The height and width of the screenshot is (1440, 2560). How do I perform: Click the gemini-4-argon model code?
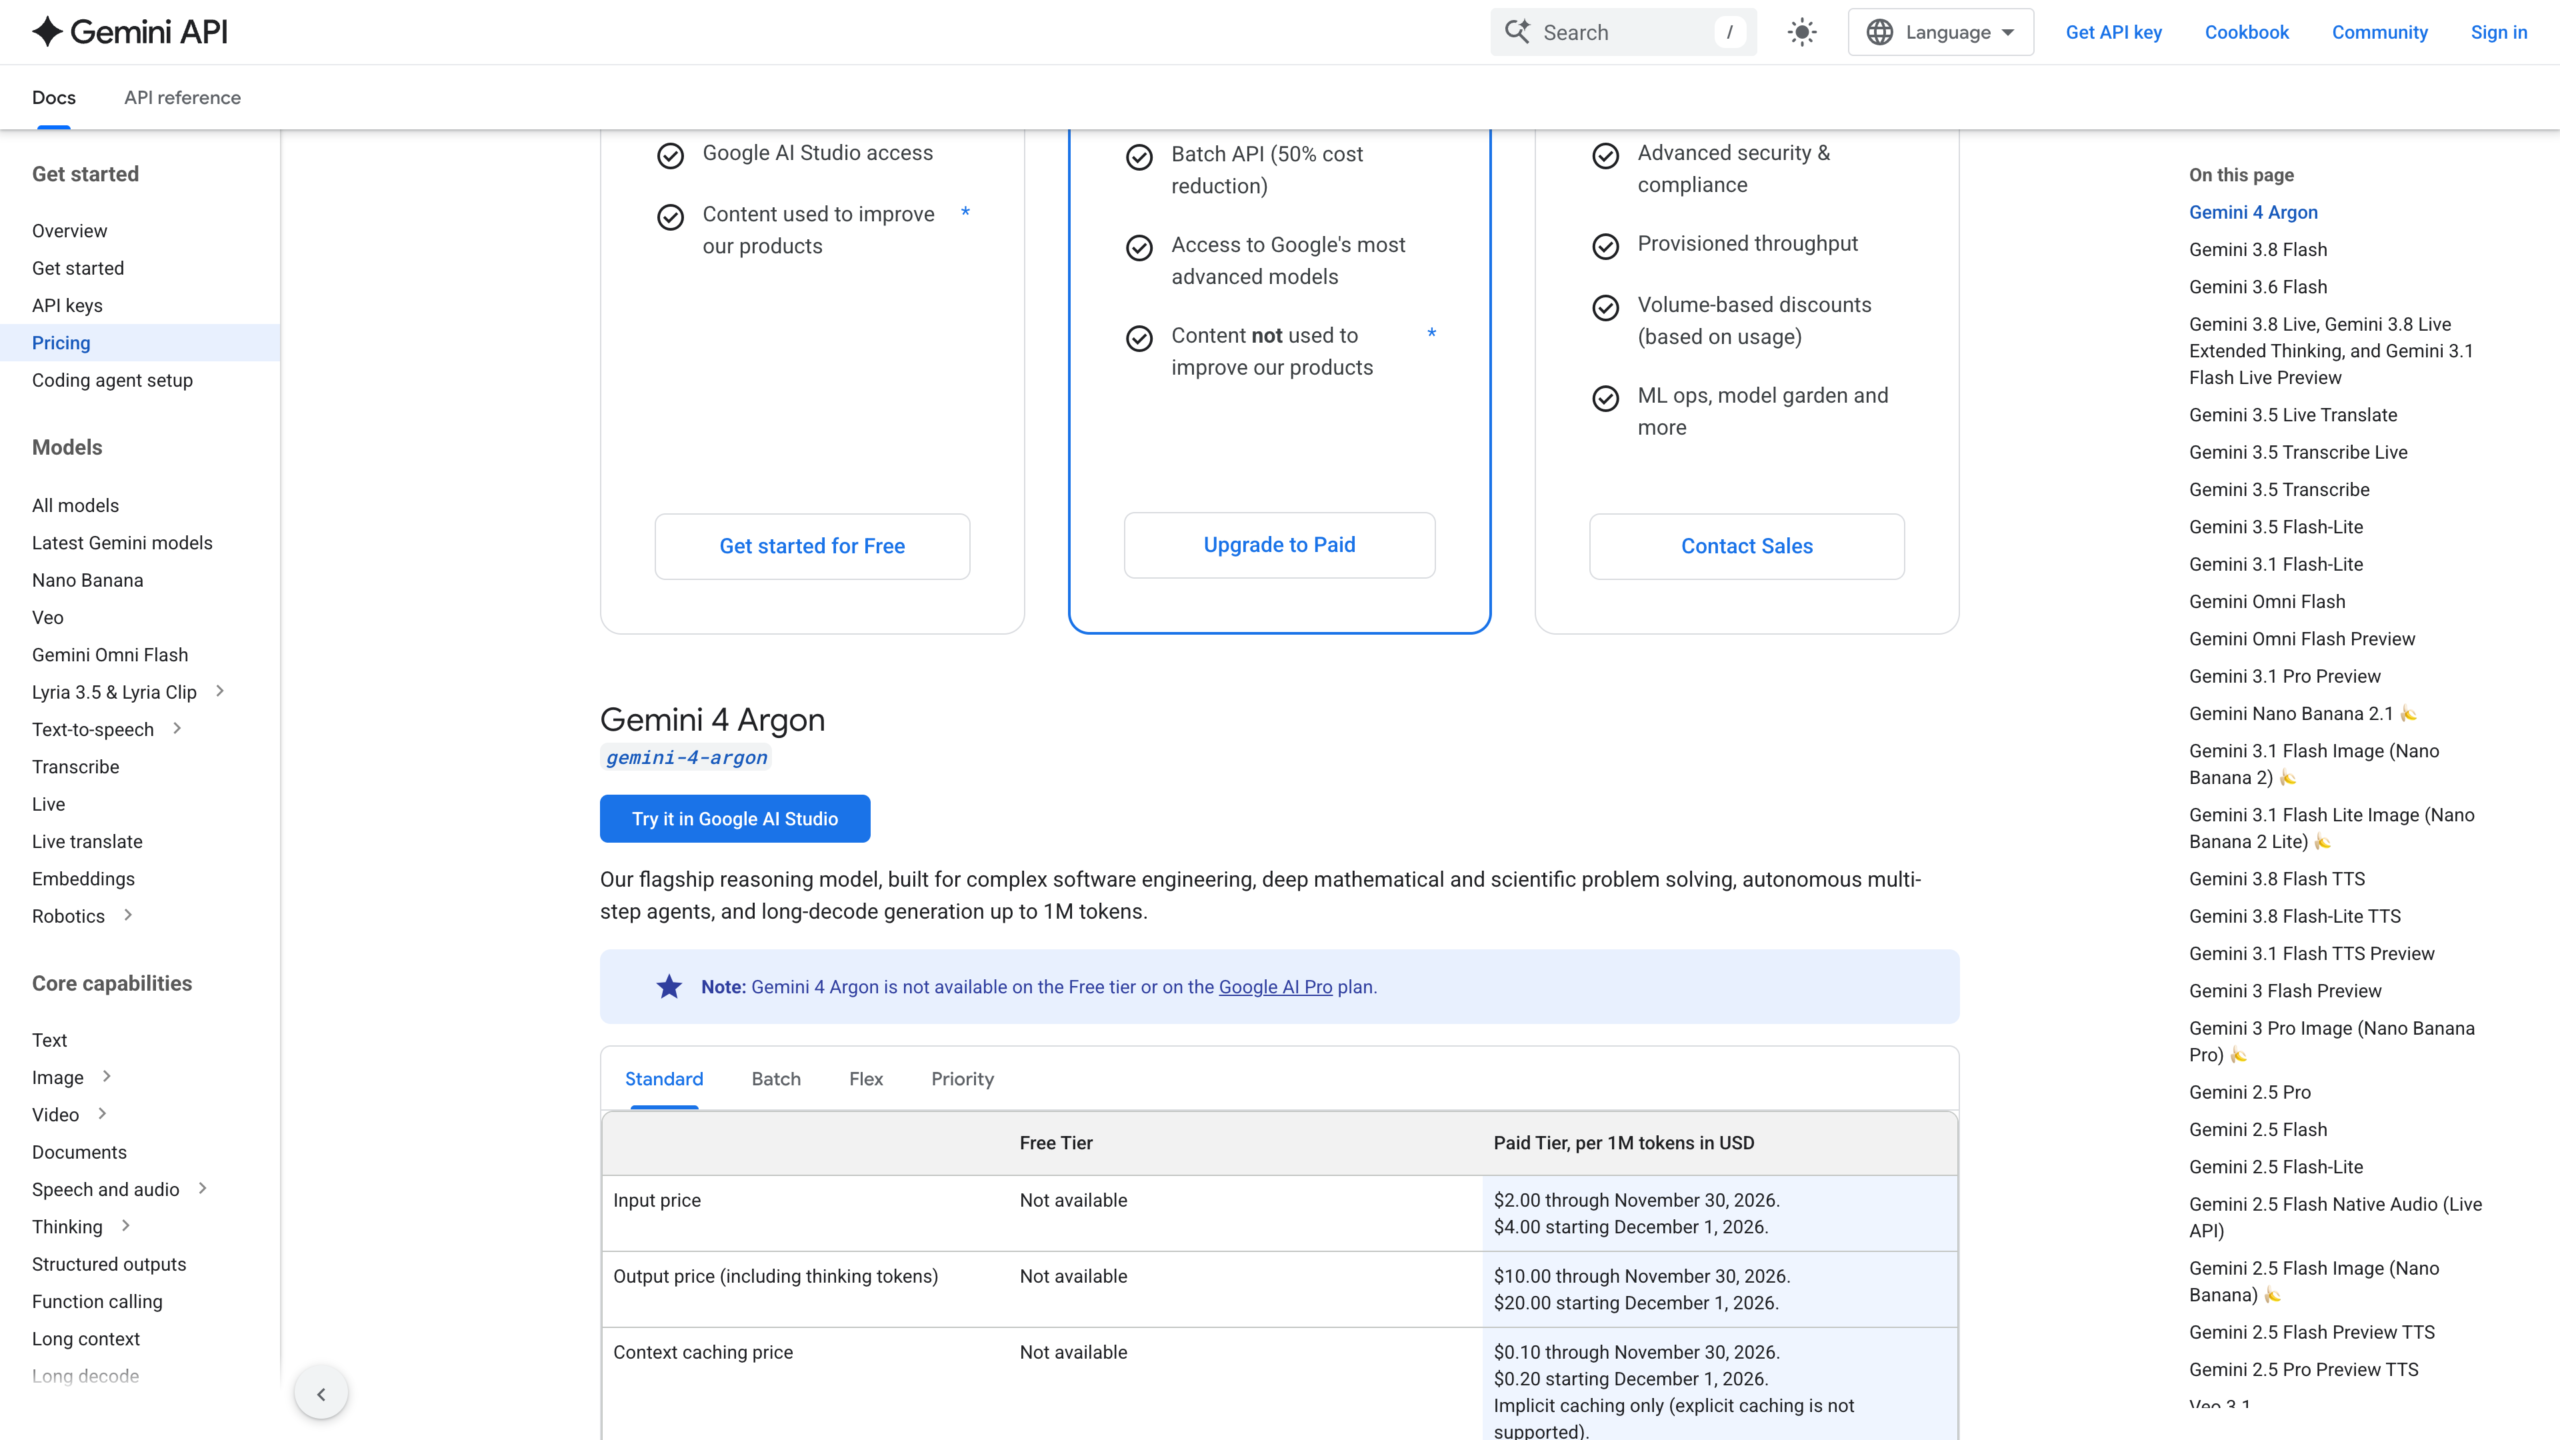point(686,758)
